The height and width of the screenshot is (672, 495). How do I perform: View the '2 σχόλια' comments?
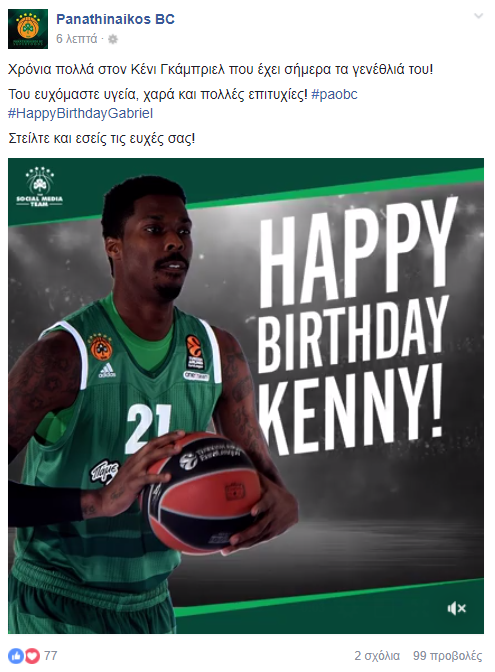click(x=377, y=656)
